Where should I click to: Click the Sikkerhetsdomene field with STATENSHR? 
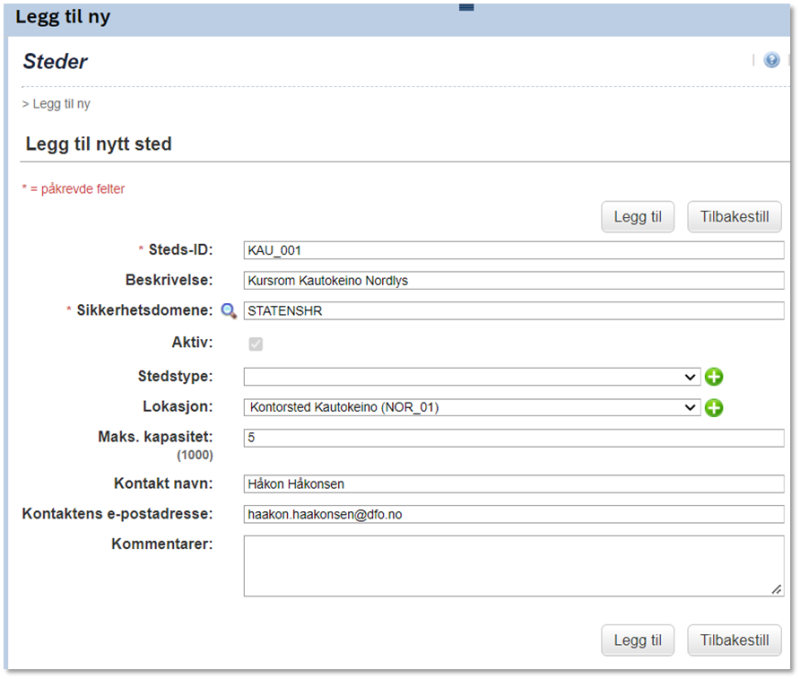point(514,311)
